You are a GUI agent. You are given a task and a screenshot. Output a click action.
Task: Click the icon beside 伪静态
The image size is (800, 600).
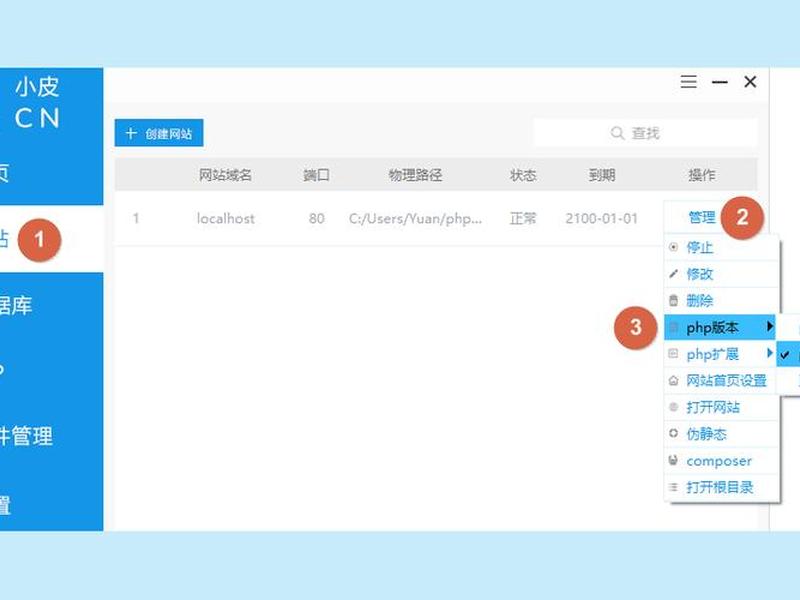click(x=673, y=434)
